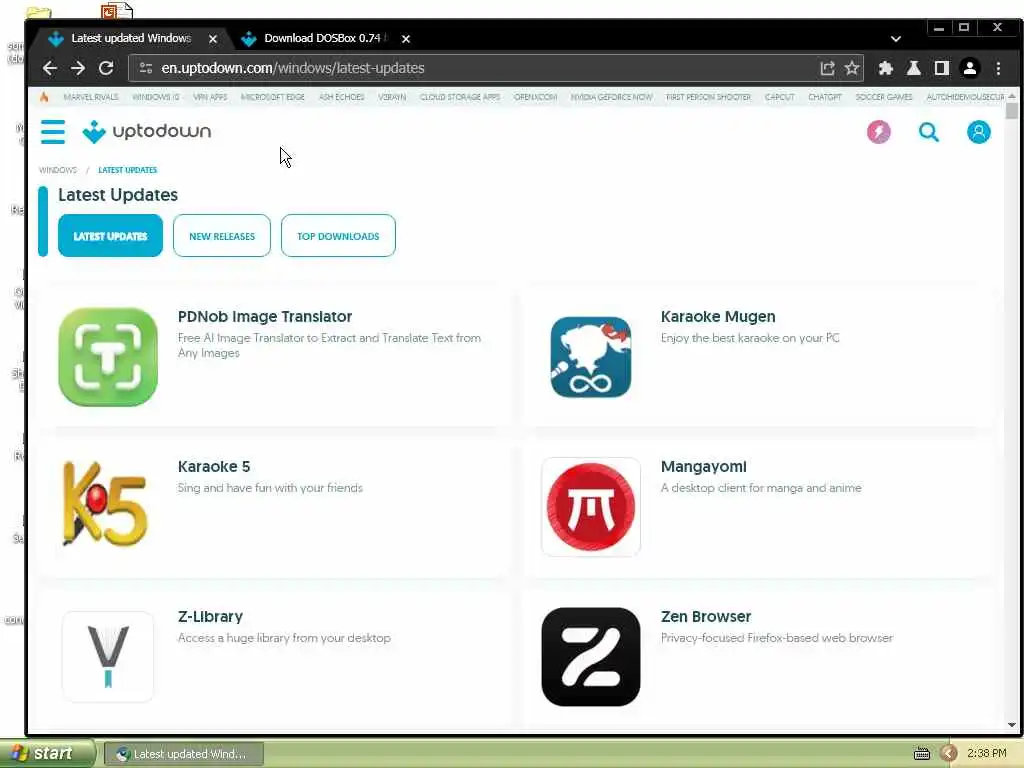Select the Latest Updates filter button
Viewport: 1024px width, 768px height.
[x=110, y=236]
